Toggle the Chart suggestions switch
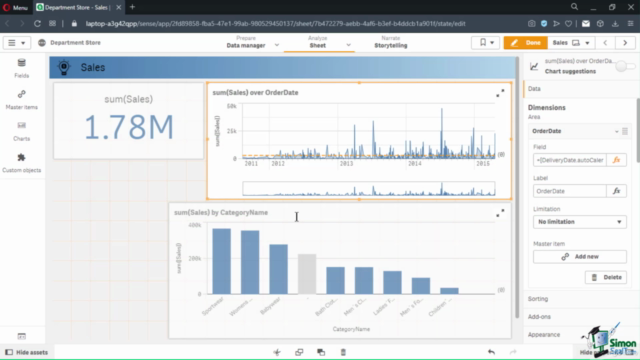This screenshot has height=360, width=640. [625, 66]
